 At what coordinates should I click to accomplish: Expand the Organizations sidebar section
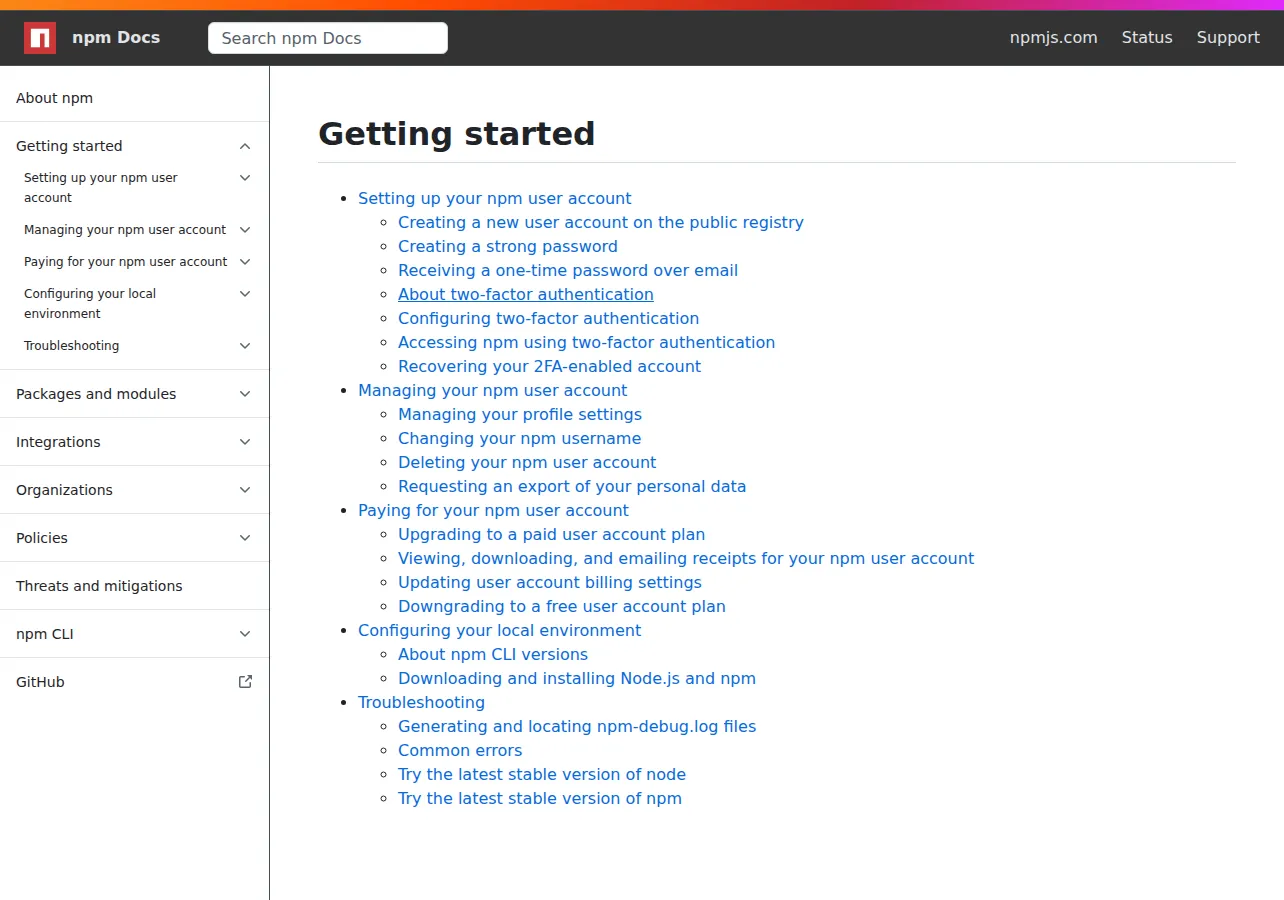245,490
